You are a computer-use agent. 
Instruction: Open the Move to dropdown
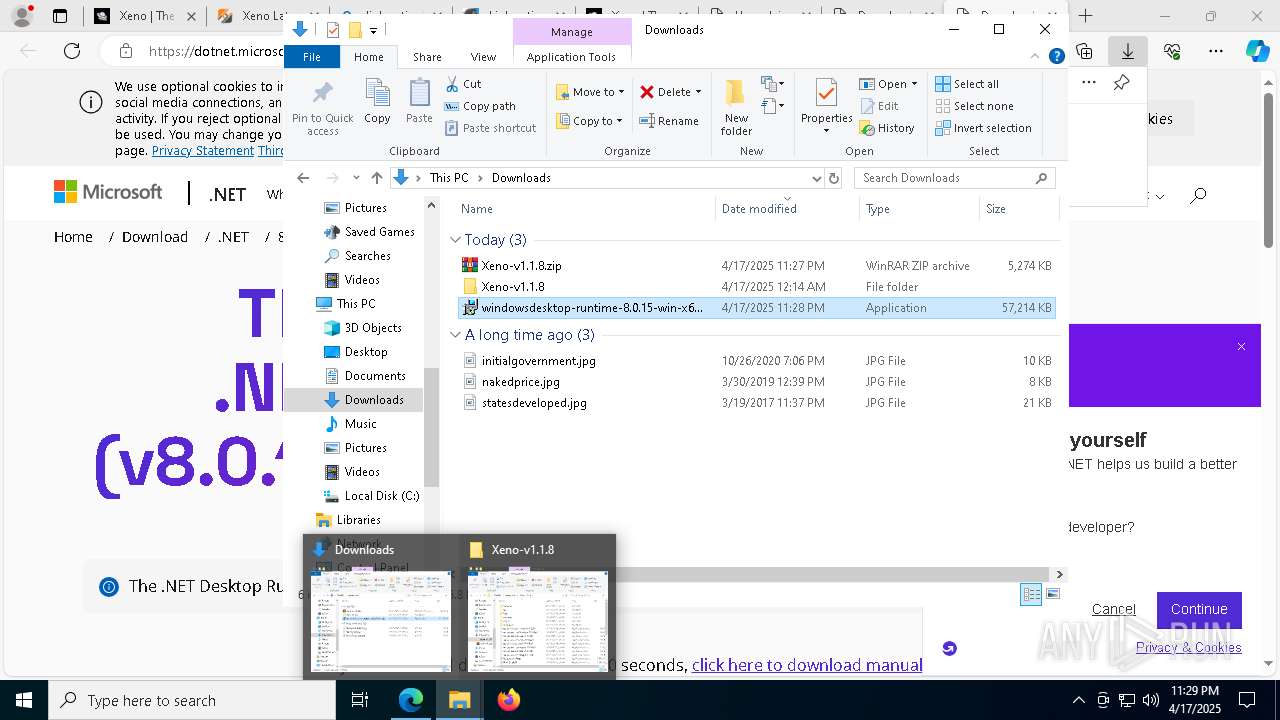coord(590,92)
